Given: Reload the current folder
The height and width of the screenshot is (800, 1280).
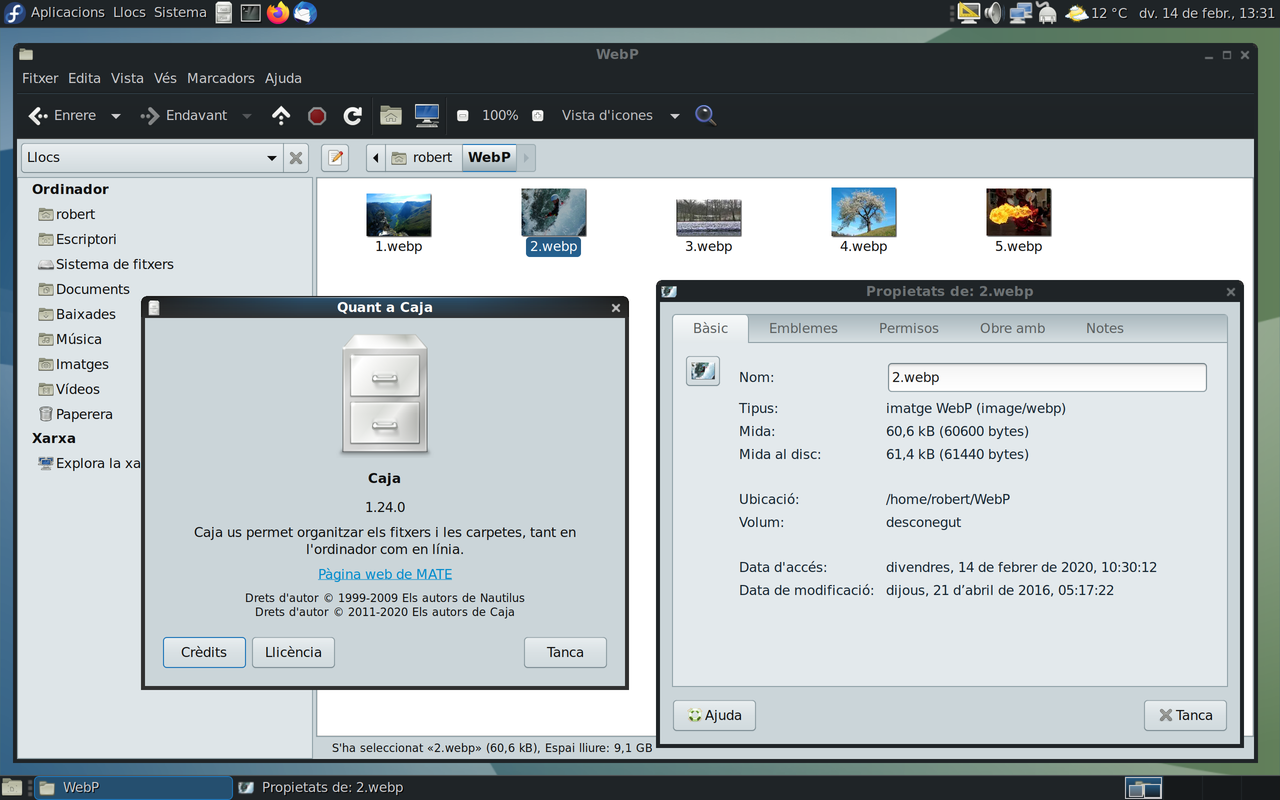Looking at the screenshot, I should (x=352, y=116).
